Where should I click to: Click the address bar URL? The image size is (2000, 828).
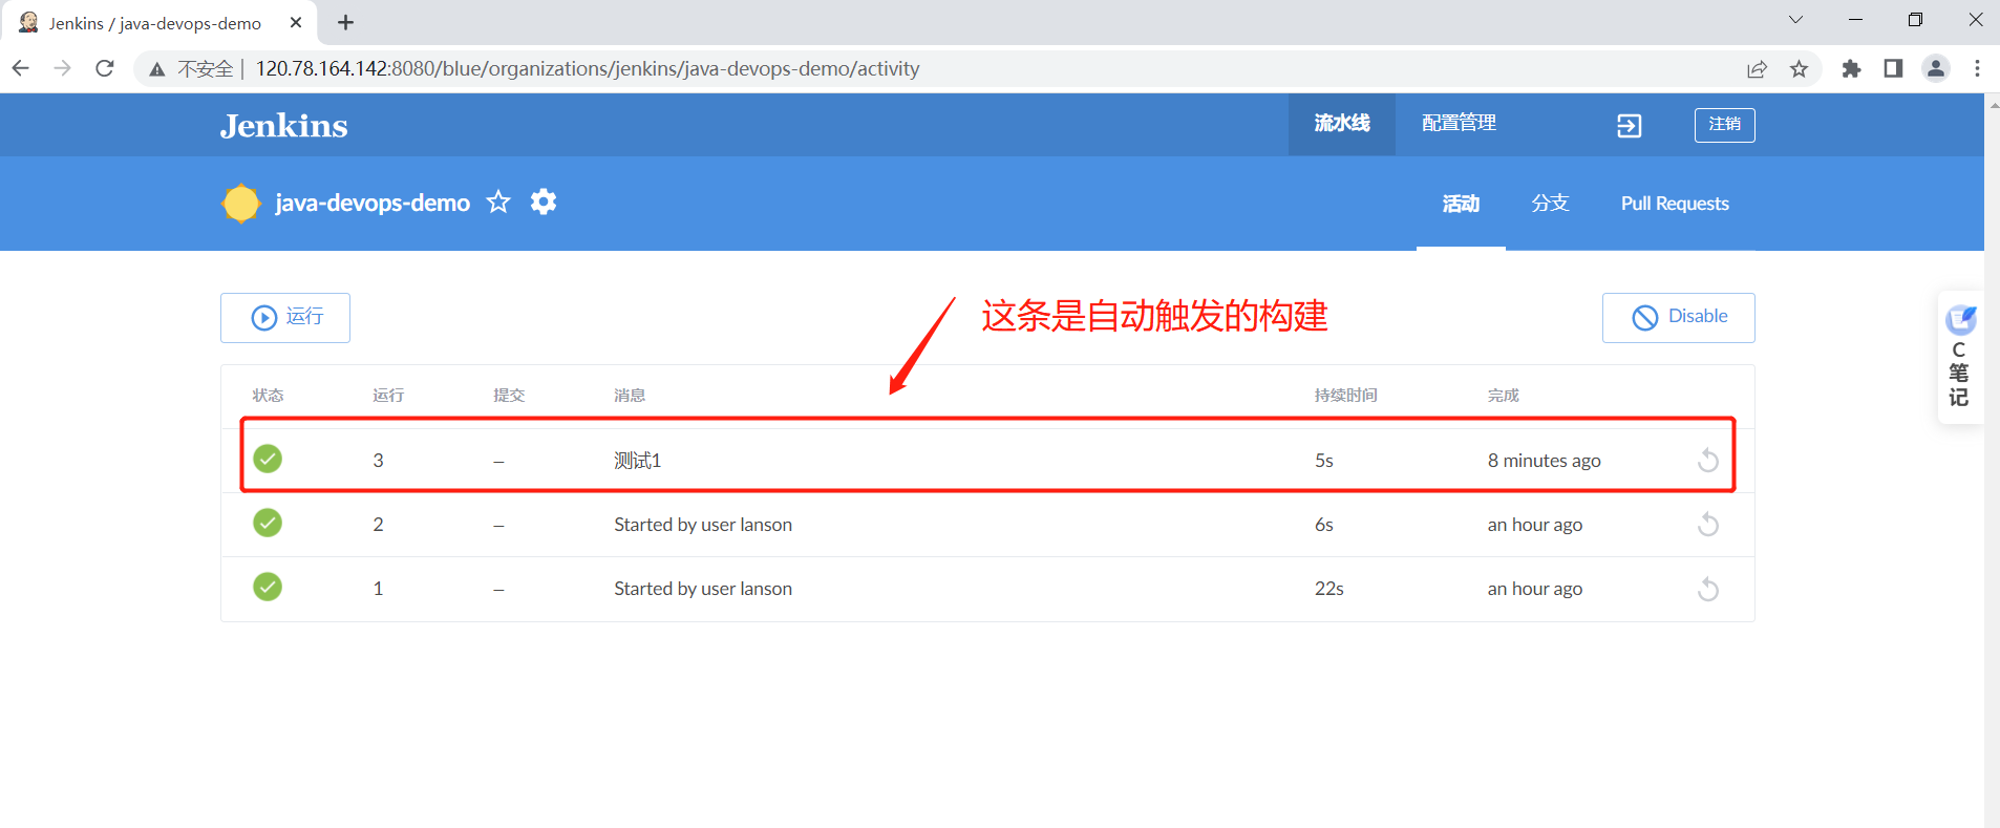coord(587,69)
